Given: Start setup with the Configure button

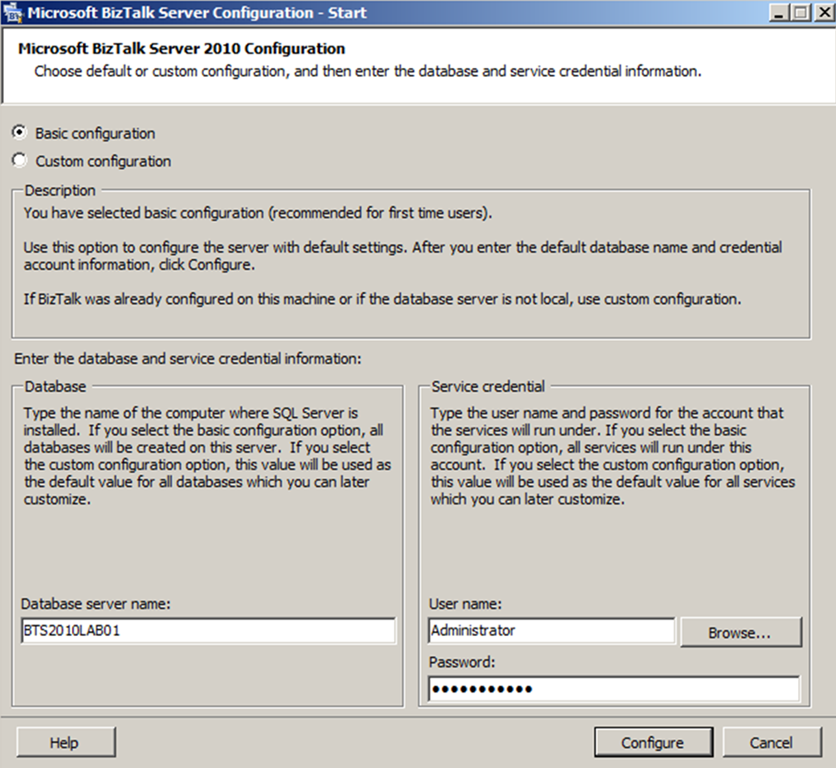Looking at the screenshot, I should point(652,742).
